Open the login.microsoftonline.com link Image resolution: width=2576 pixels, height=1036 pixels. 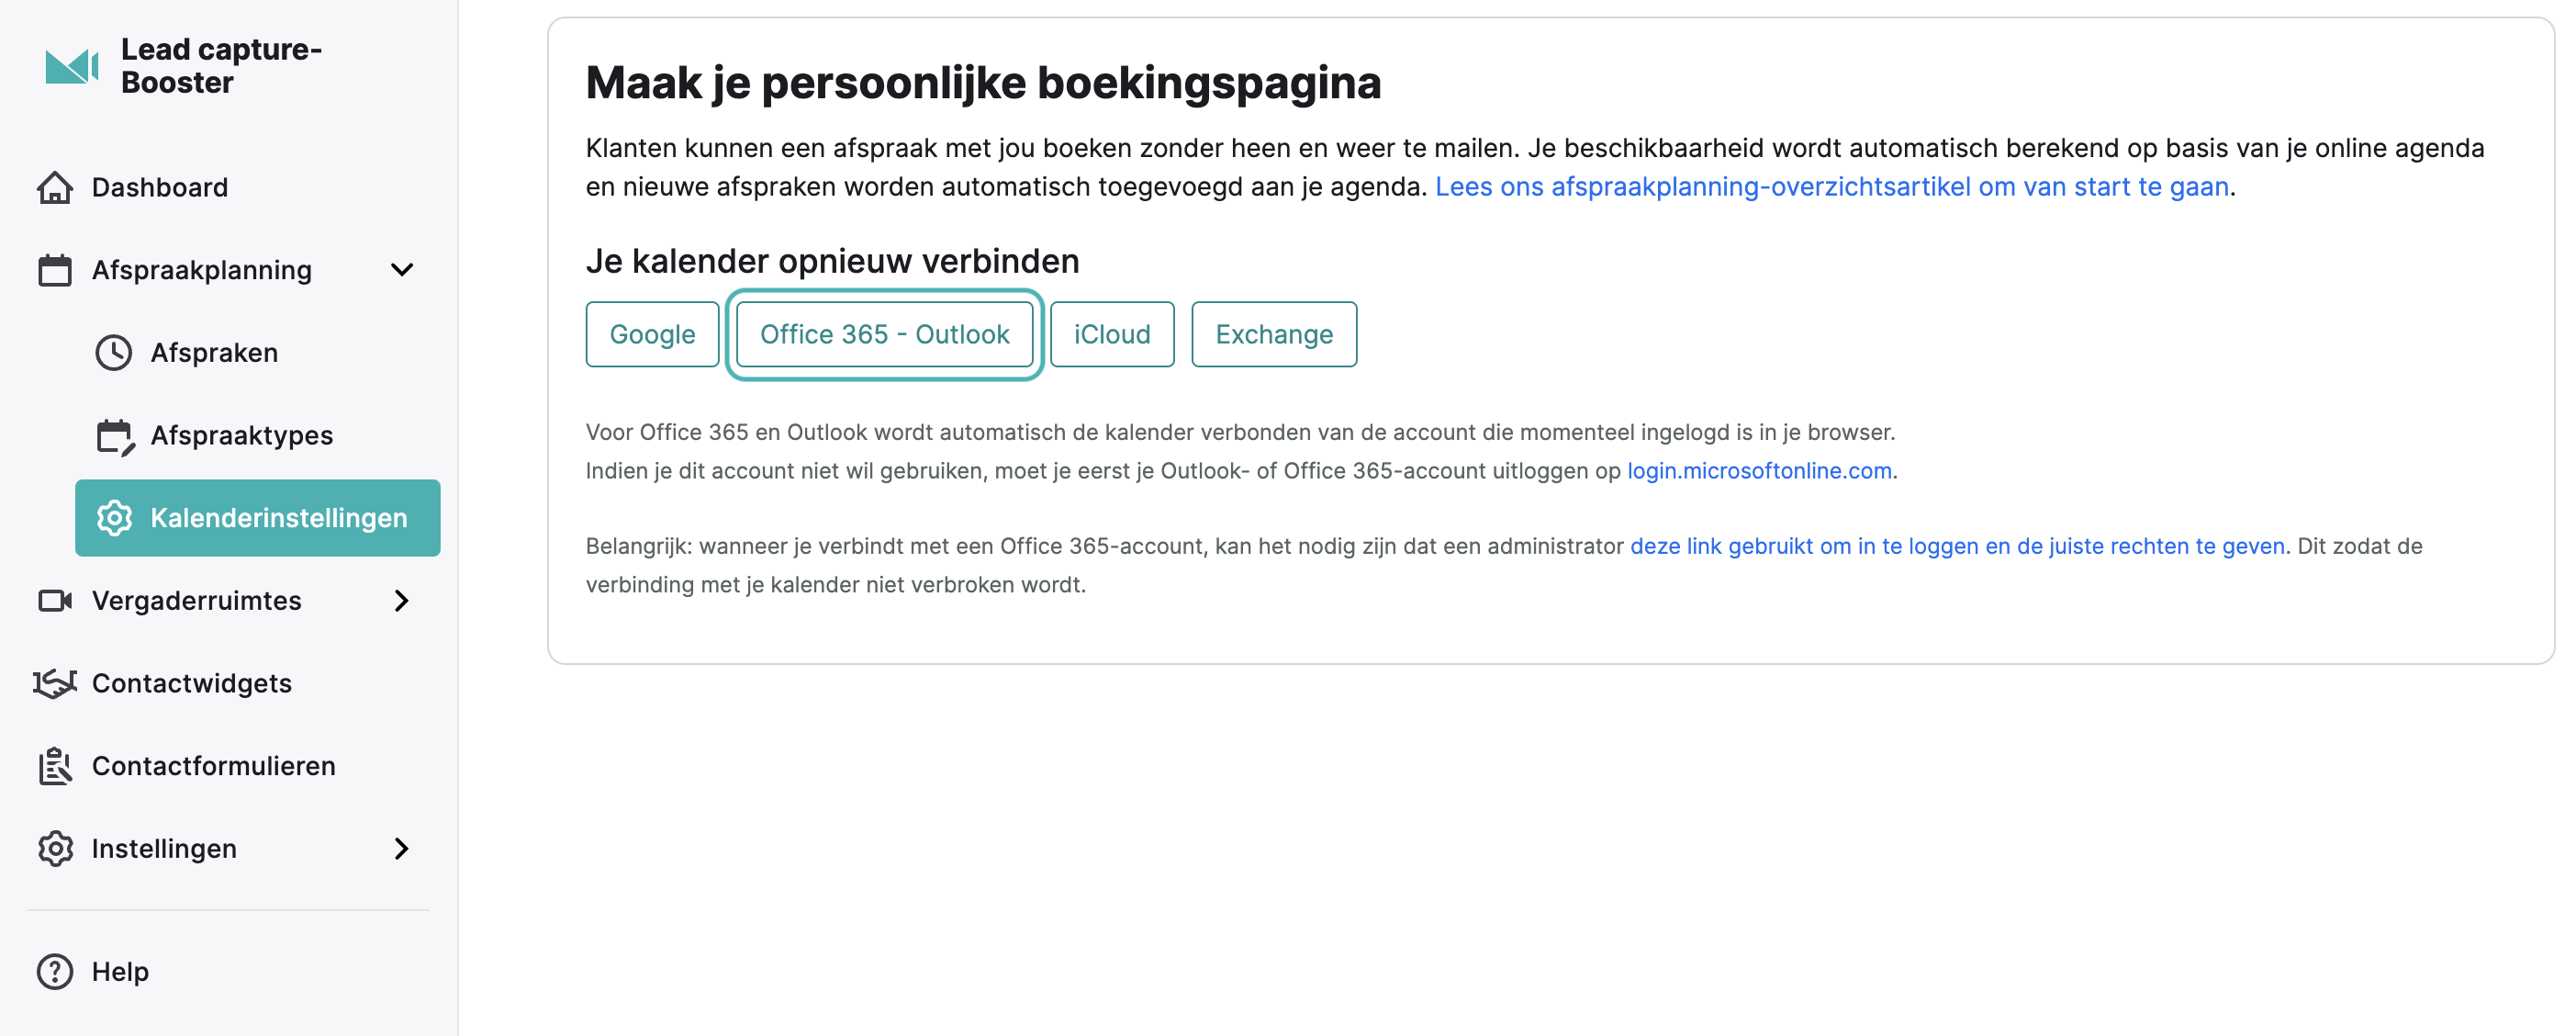click(1759, 471)
